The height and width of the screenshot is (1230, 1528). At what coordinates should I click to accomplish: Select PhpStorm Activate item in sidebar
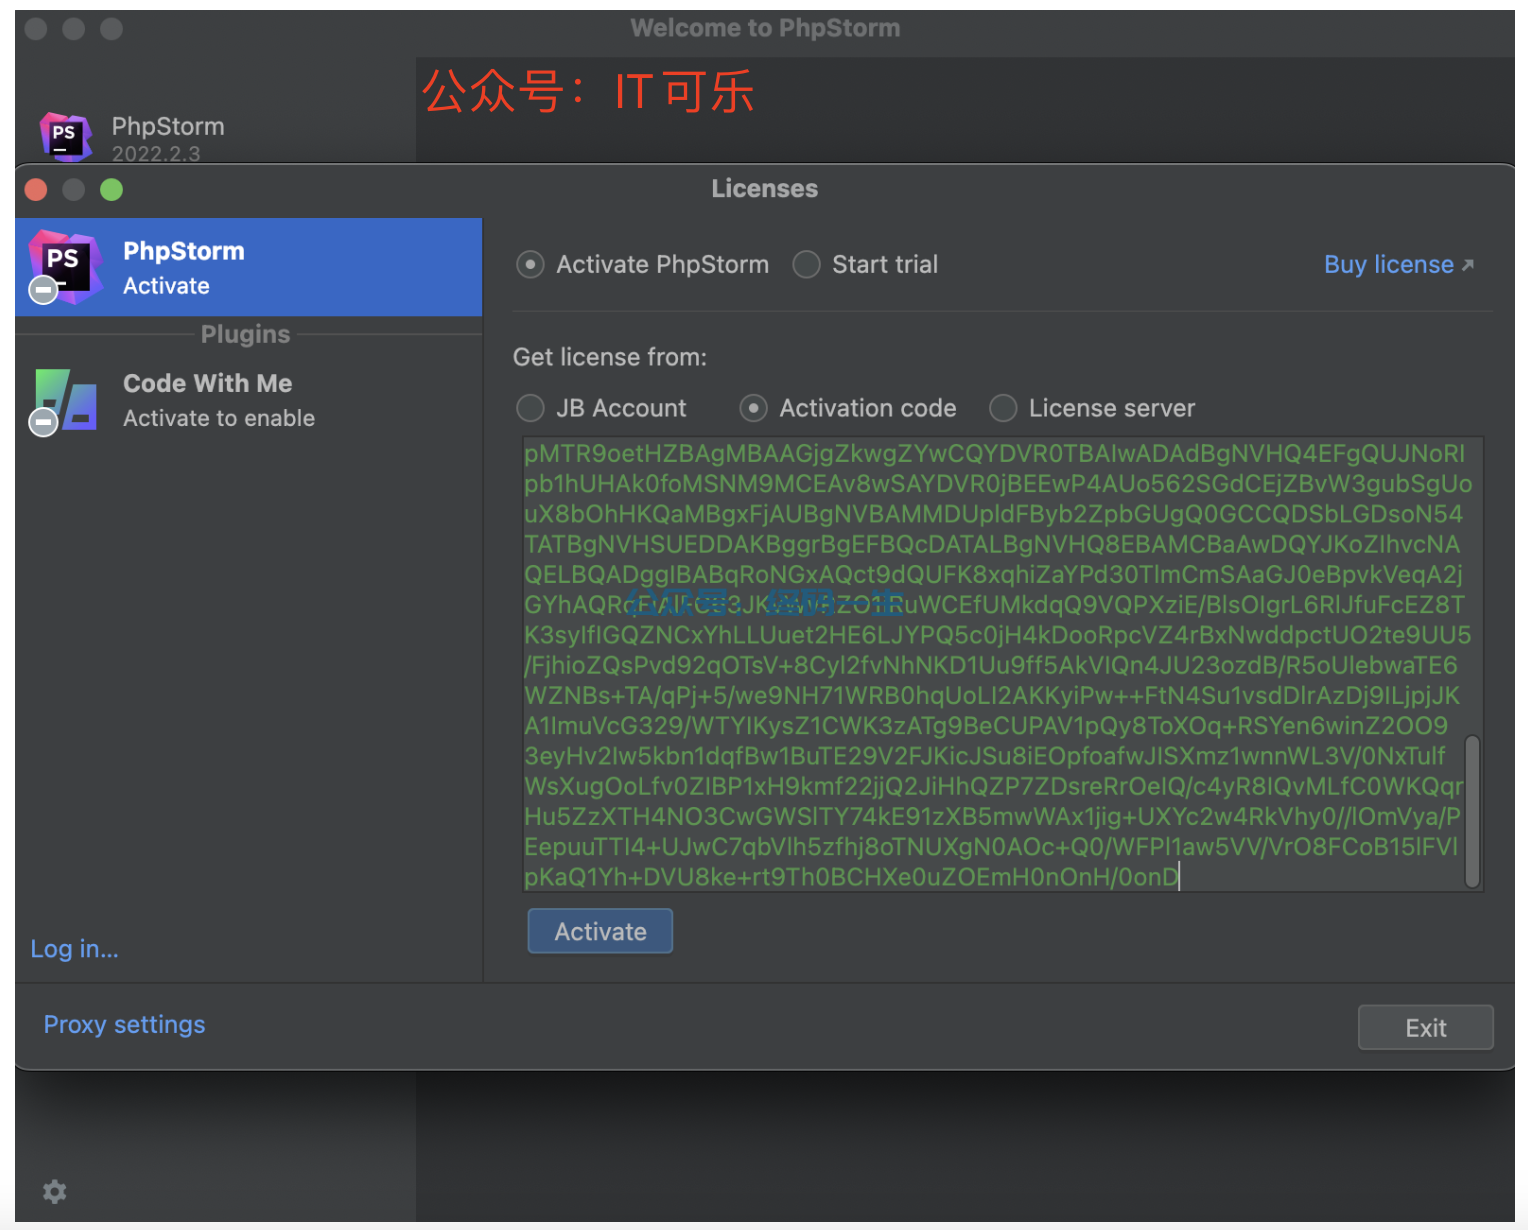point(248,267)
